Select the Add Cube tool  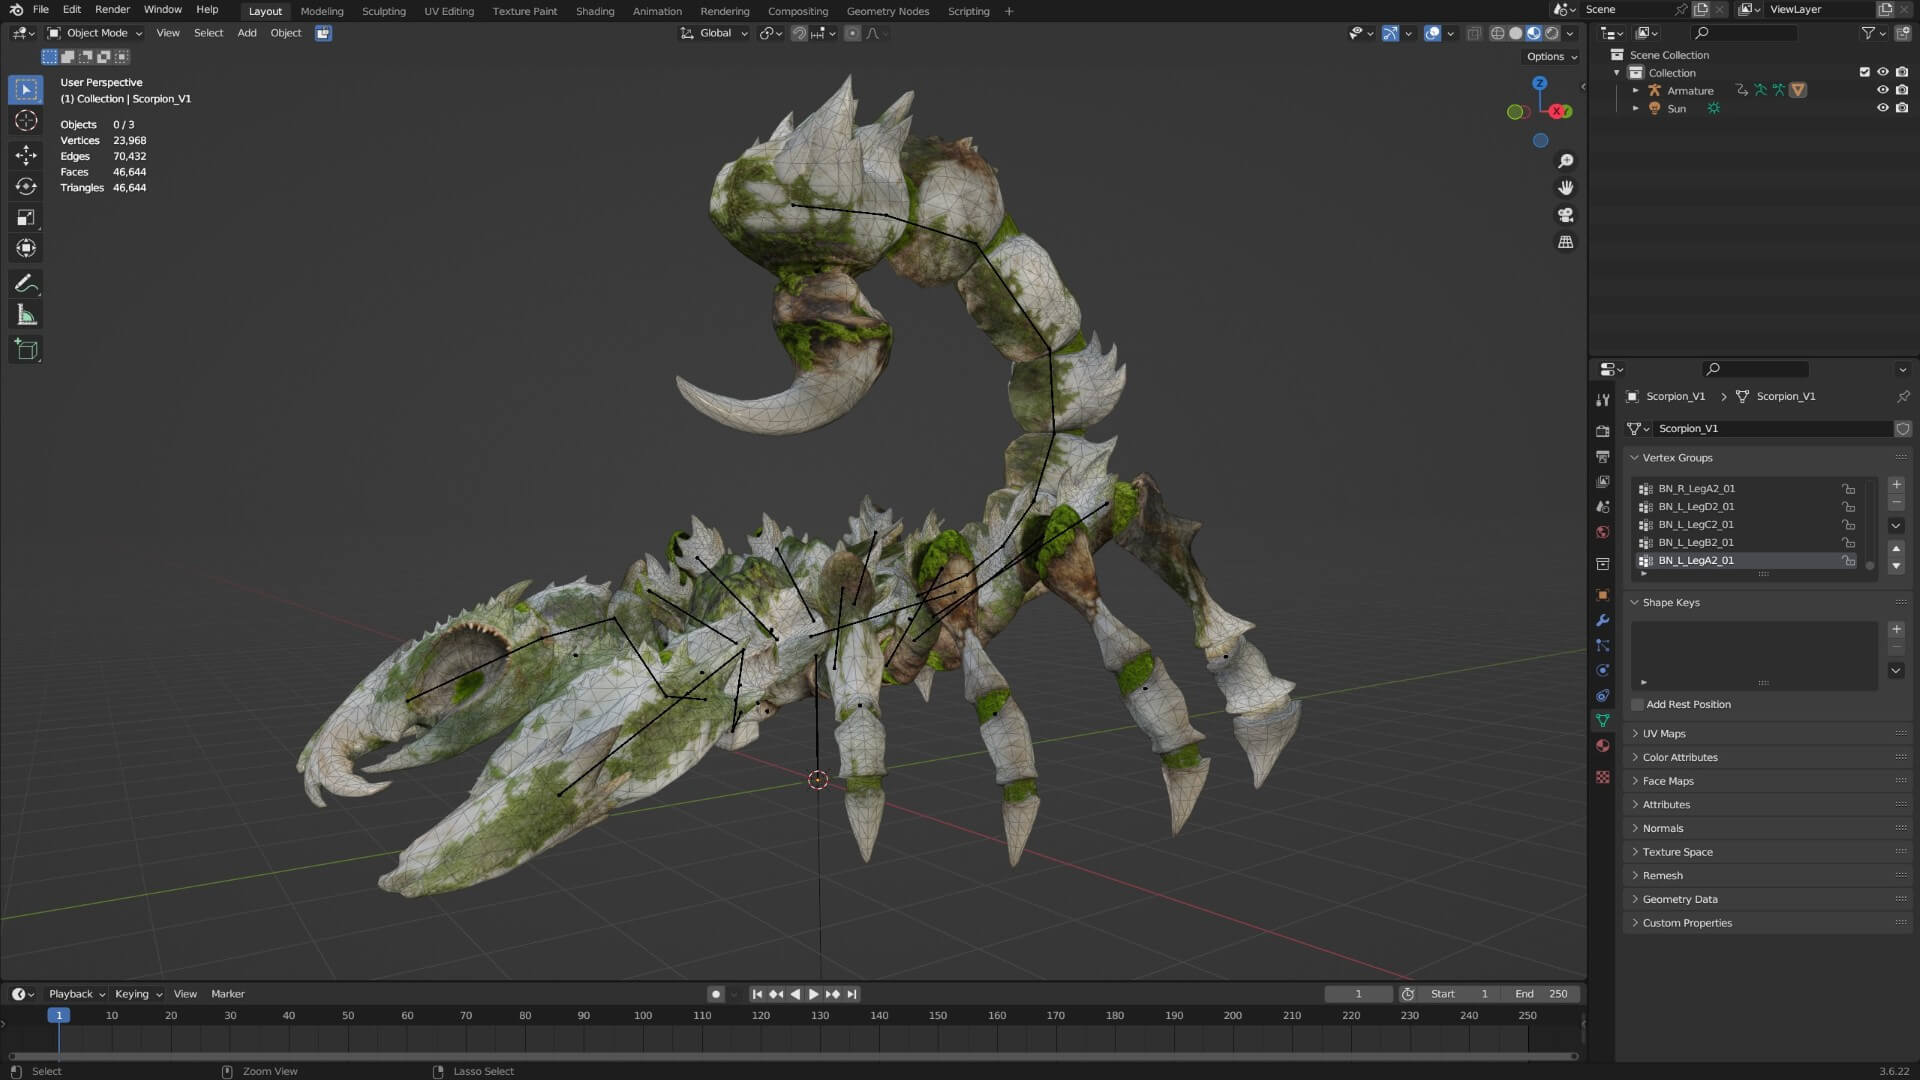[x=26, y=350]
